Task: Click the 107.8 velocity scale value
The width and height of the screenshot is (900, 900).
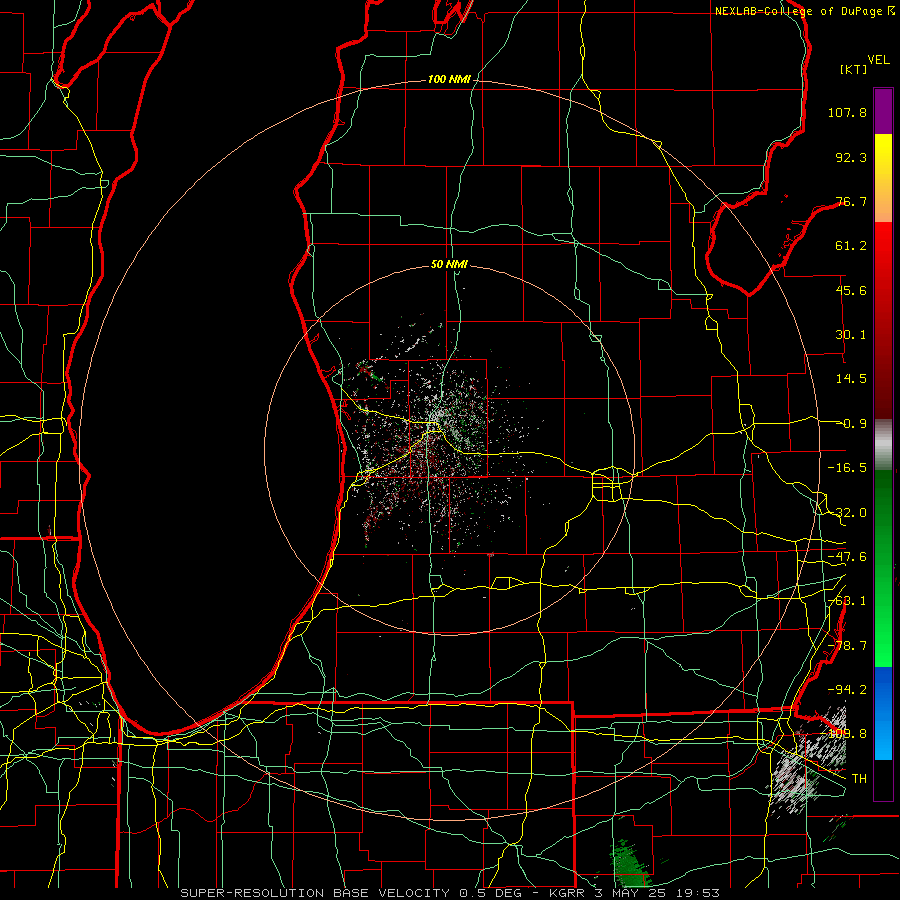Action: (x=847, y=112)
